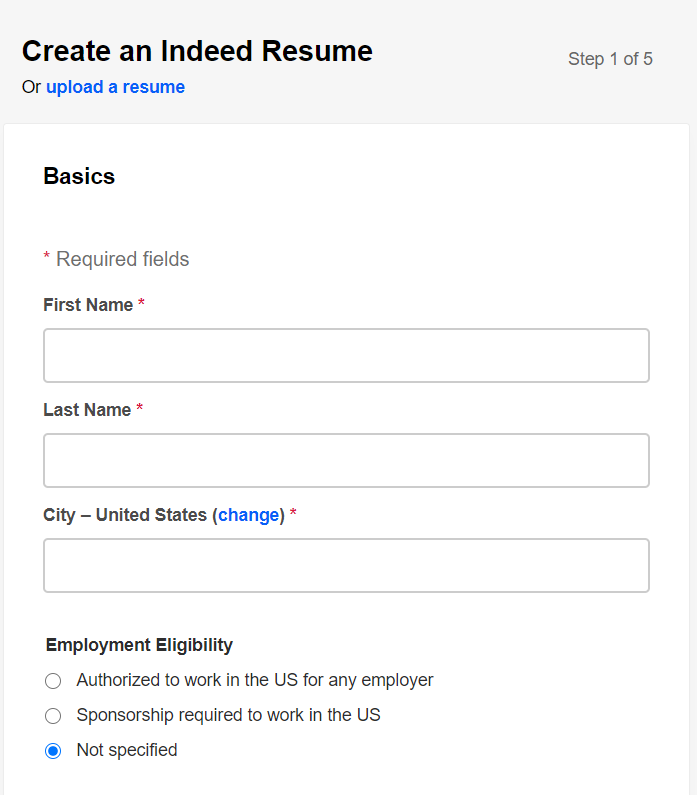This screenshot has width=697, height=795.
Task: Click the "Sponsorship required to work in the US" label text
Action: click(x=228, y=715)
